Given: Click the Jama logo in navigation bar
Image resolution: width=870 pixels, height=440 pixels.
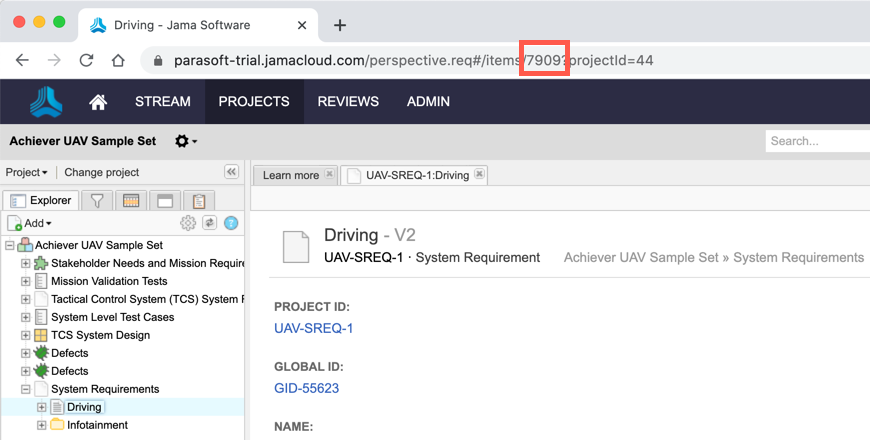Looking at the screenshot, I should 46,102.
